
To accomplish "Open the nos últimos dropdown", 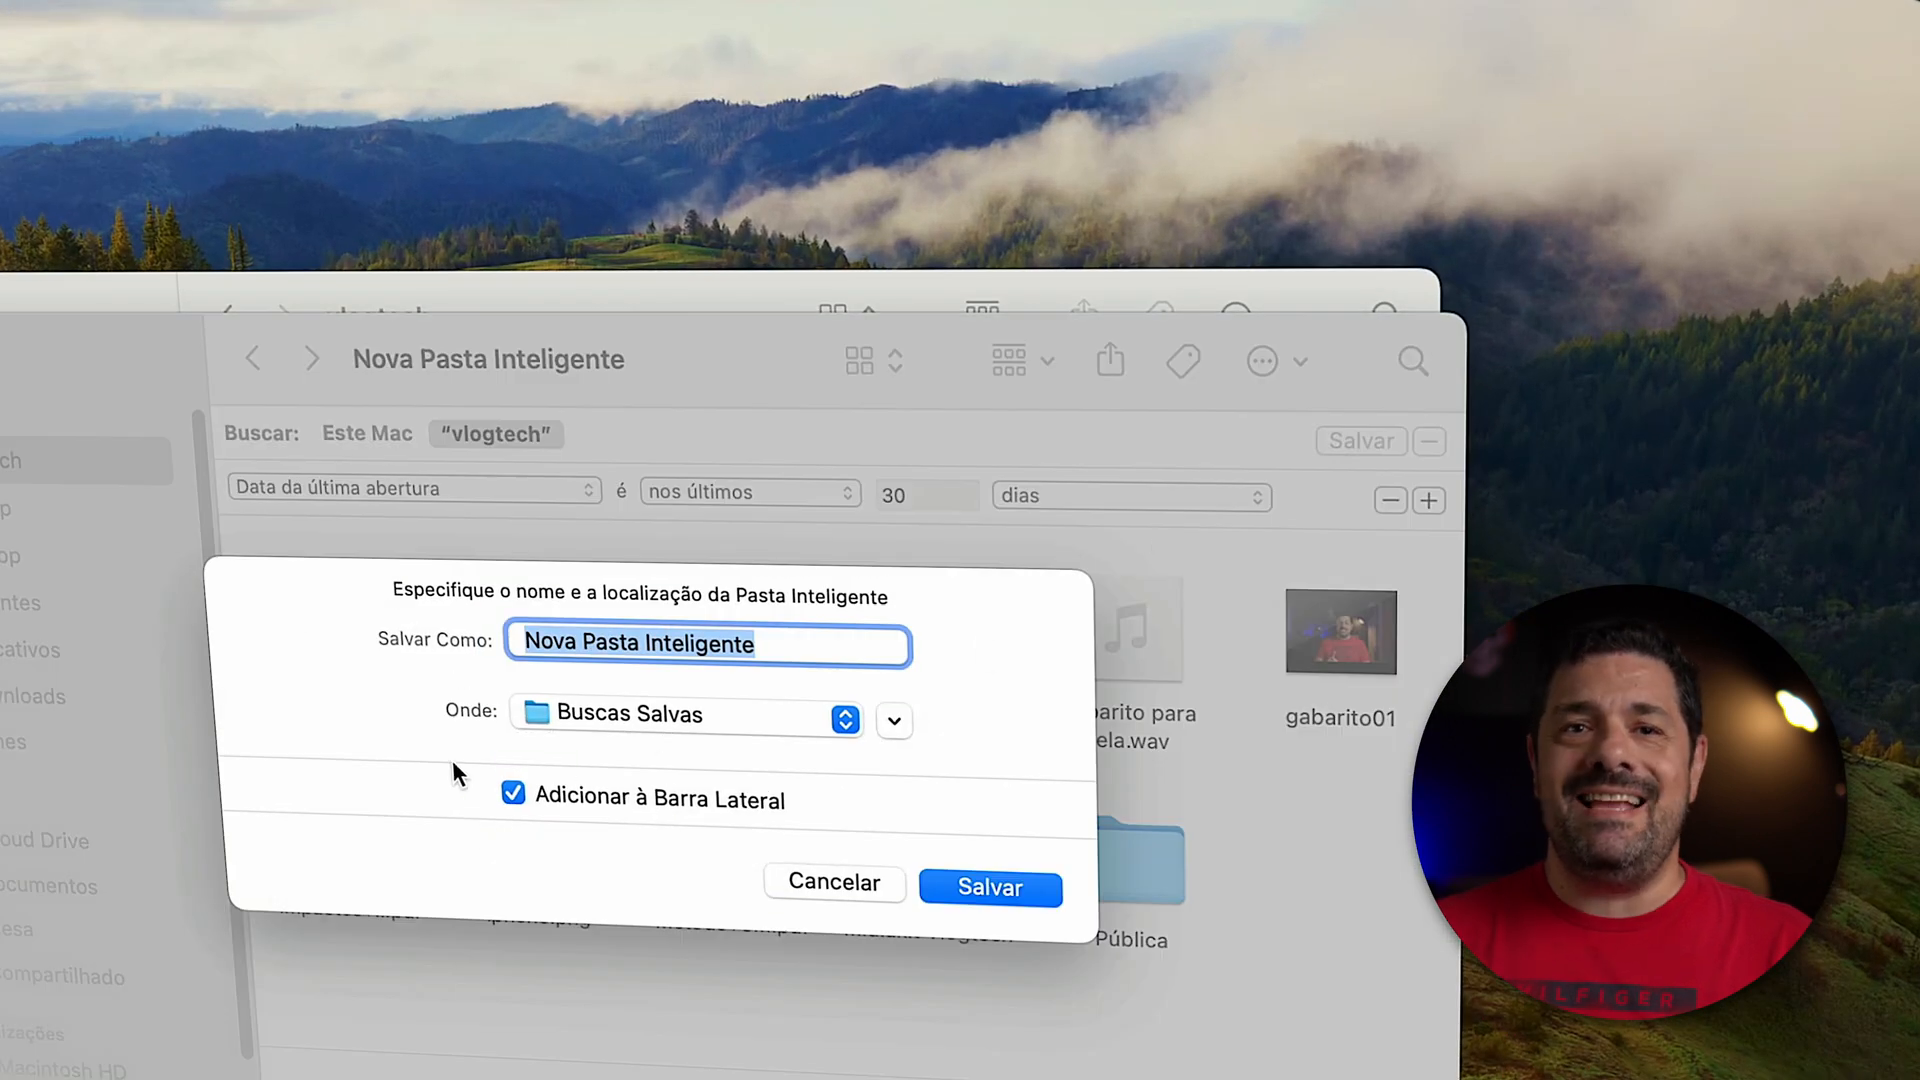I will point(750,492).
